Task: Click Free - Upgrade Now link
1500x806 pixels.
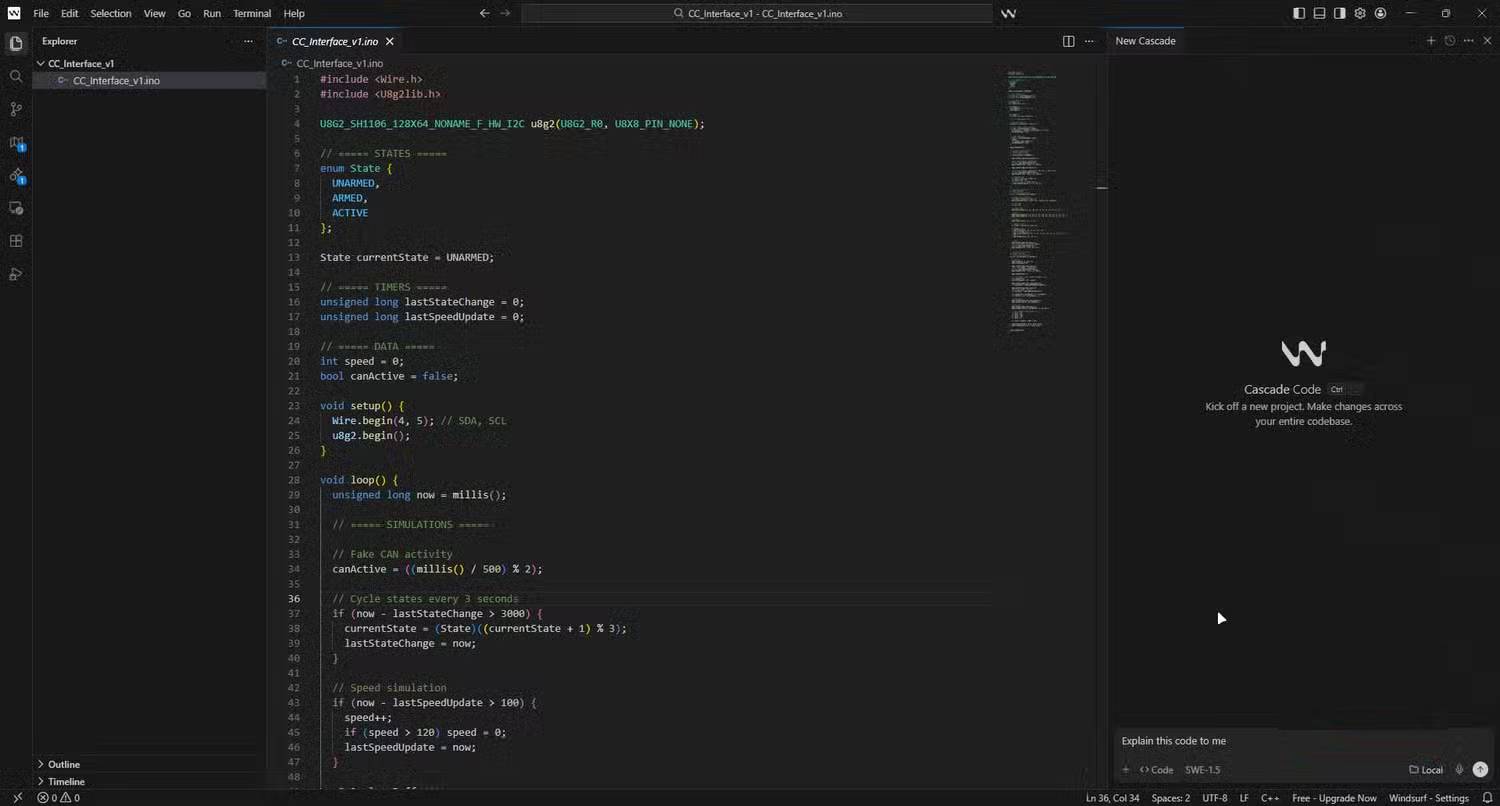Action: (x=1334, y=798)
